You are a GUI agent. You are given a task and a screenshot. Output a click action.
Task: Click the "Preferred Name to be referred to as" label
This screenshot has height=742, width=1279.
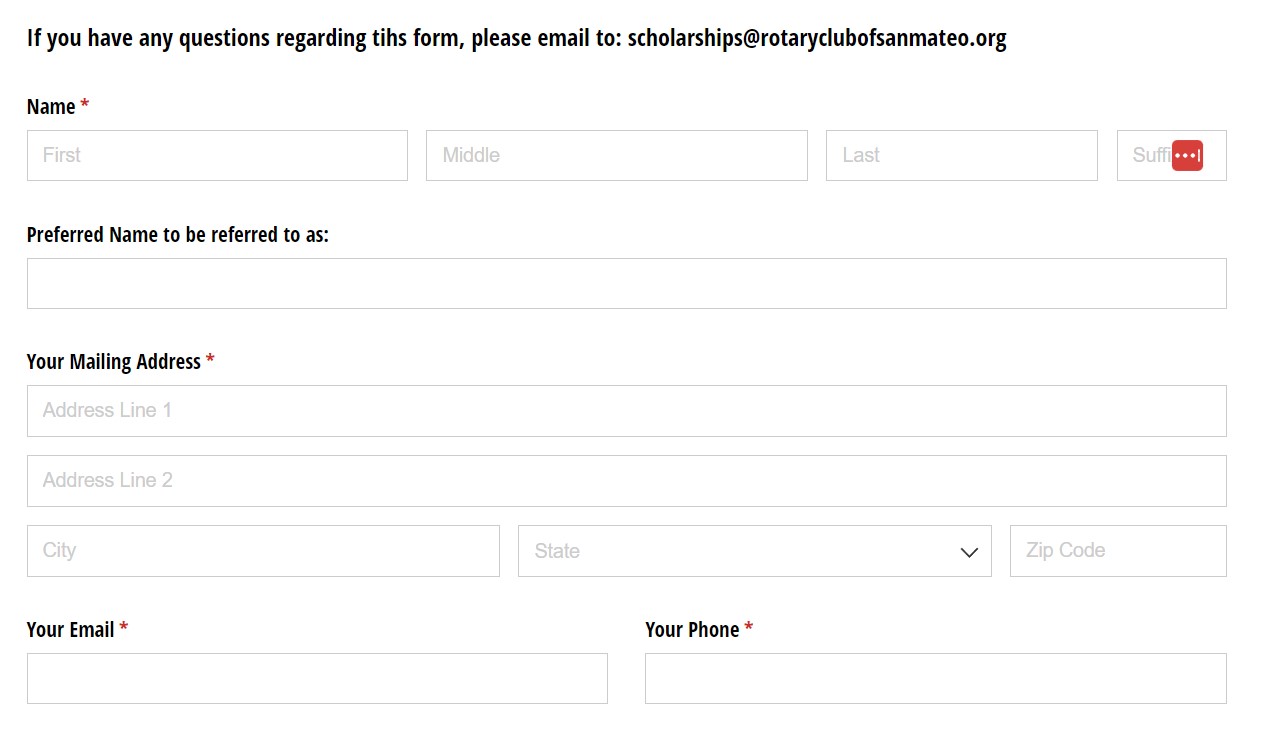tap(177, 235)
